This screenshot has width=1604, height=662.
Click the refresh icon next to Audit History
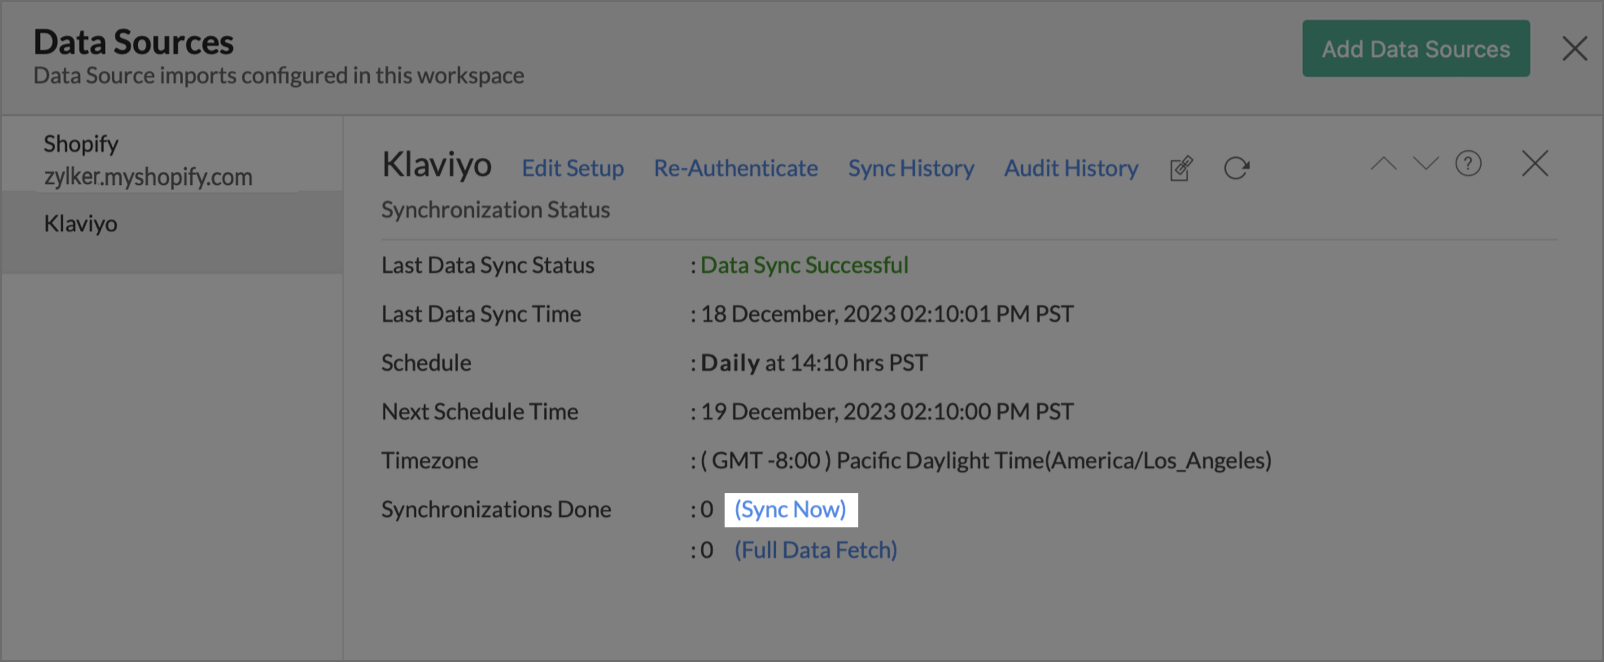point(1237,168)
